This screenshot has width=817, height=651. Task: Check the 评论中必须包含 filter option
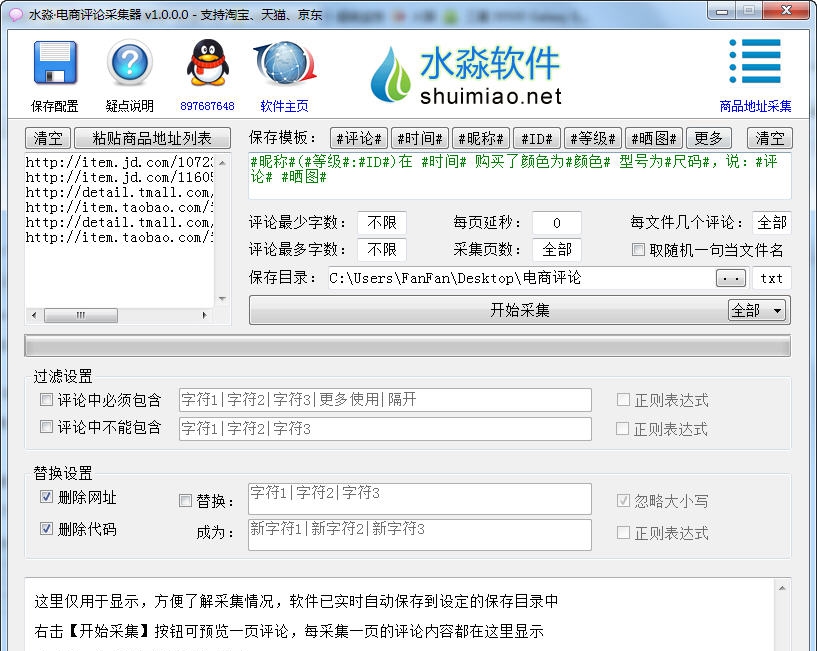pos(45,399)
